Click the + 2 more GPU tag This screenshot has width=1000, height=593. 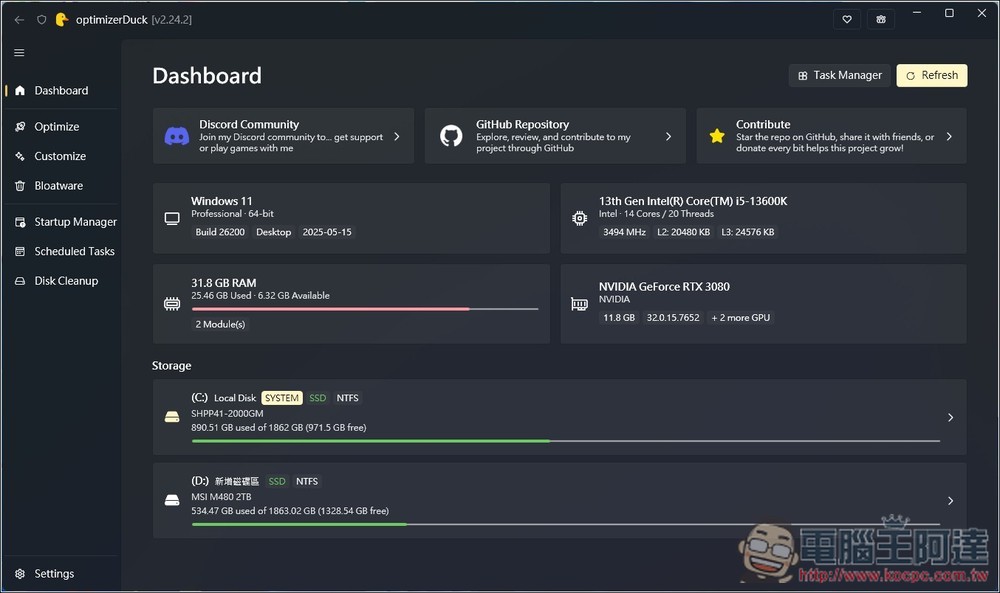[740, 318]
